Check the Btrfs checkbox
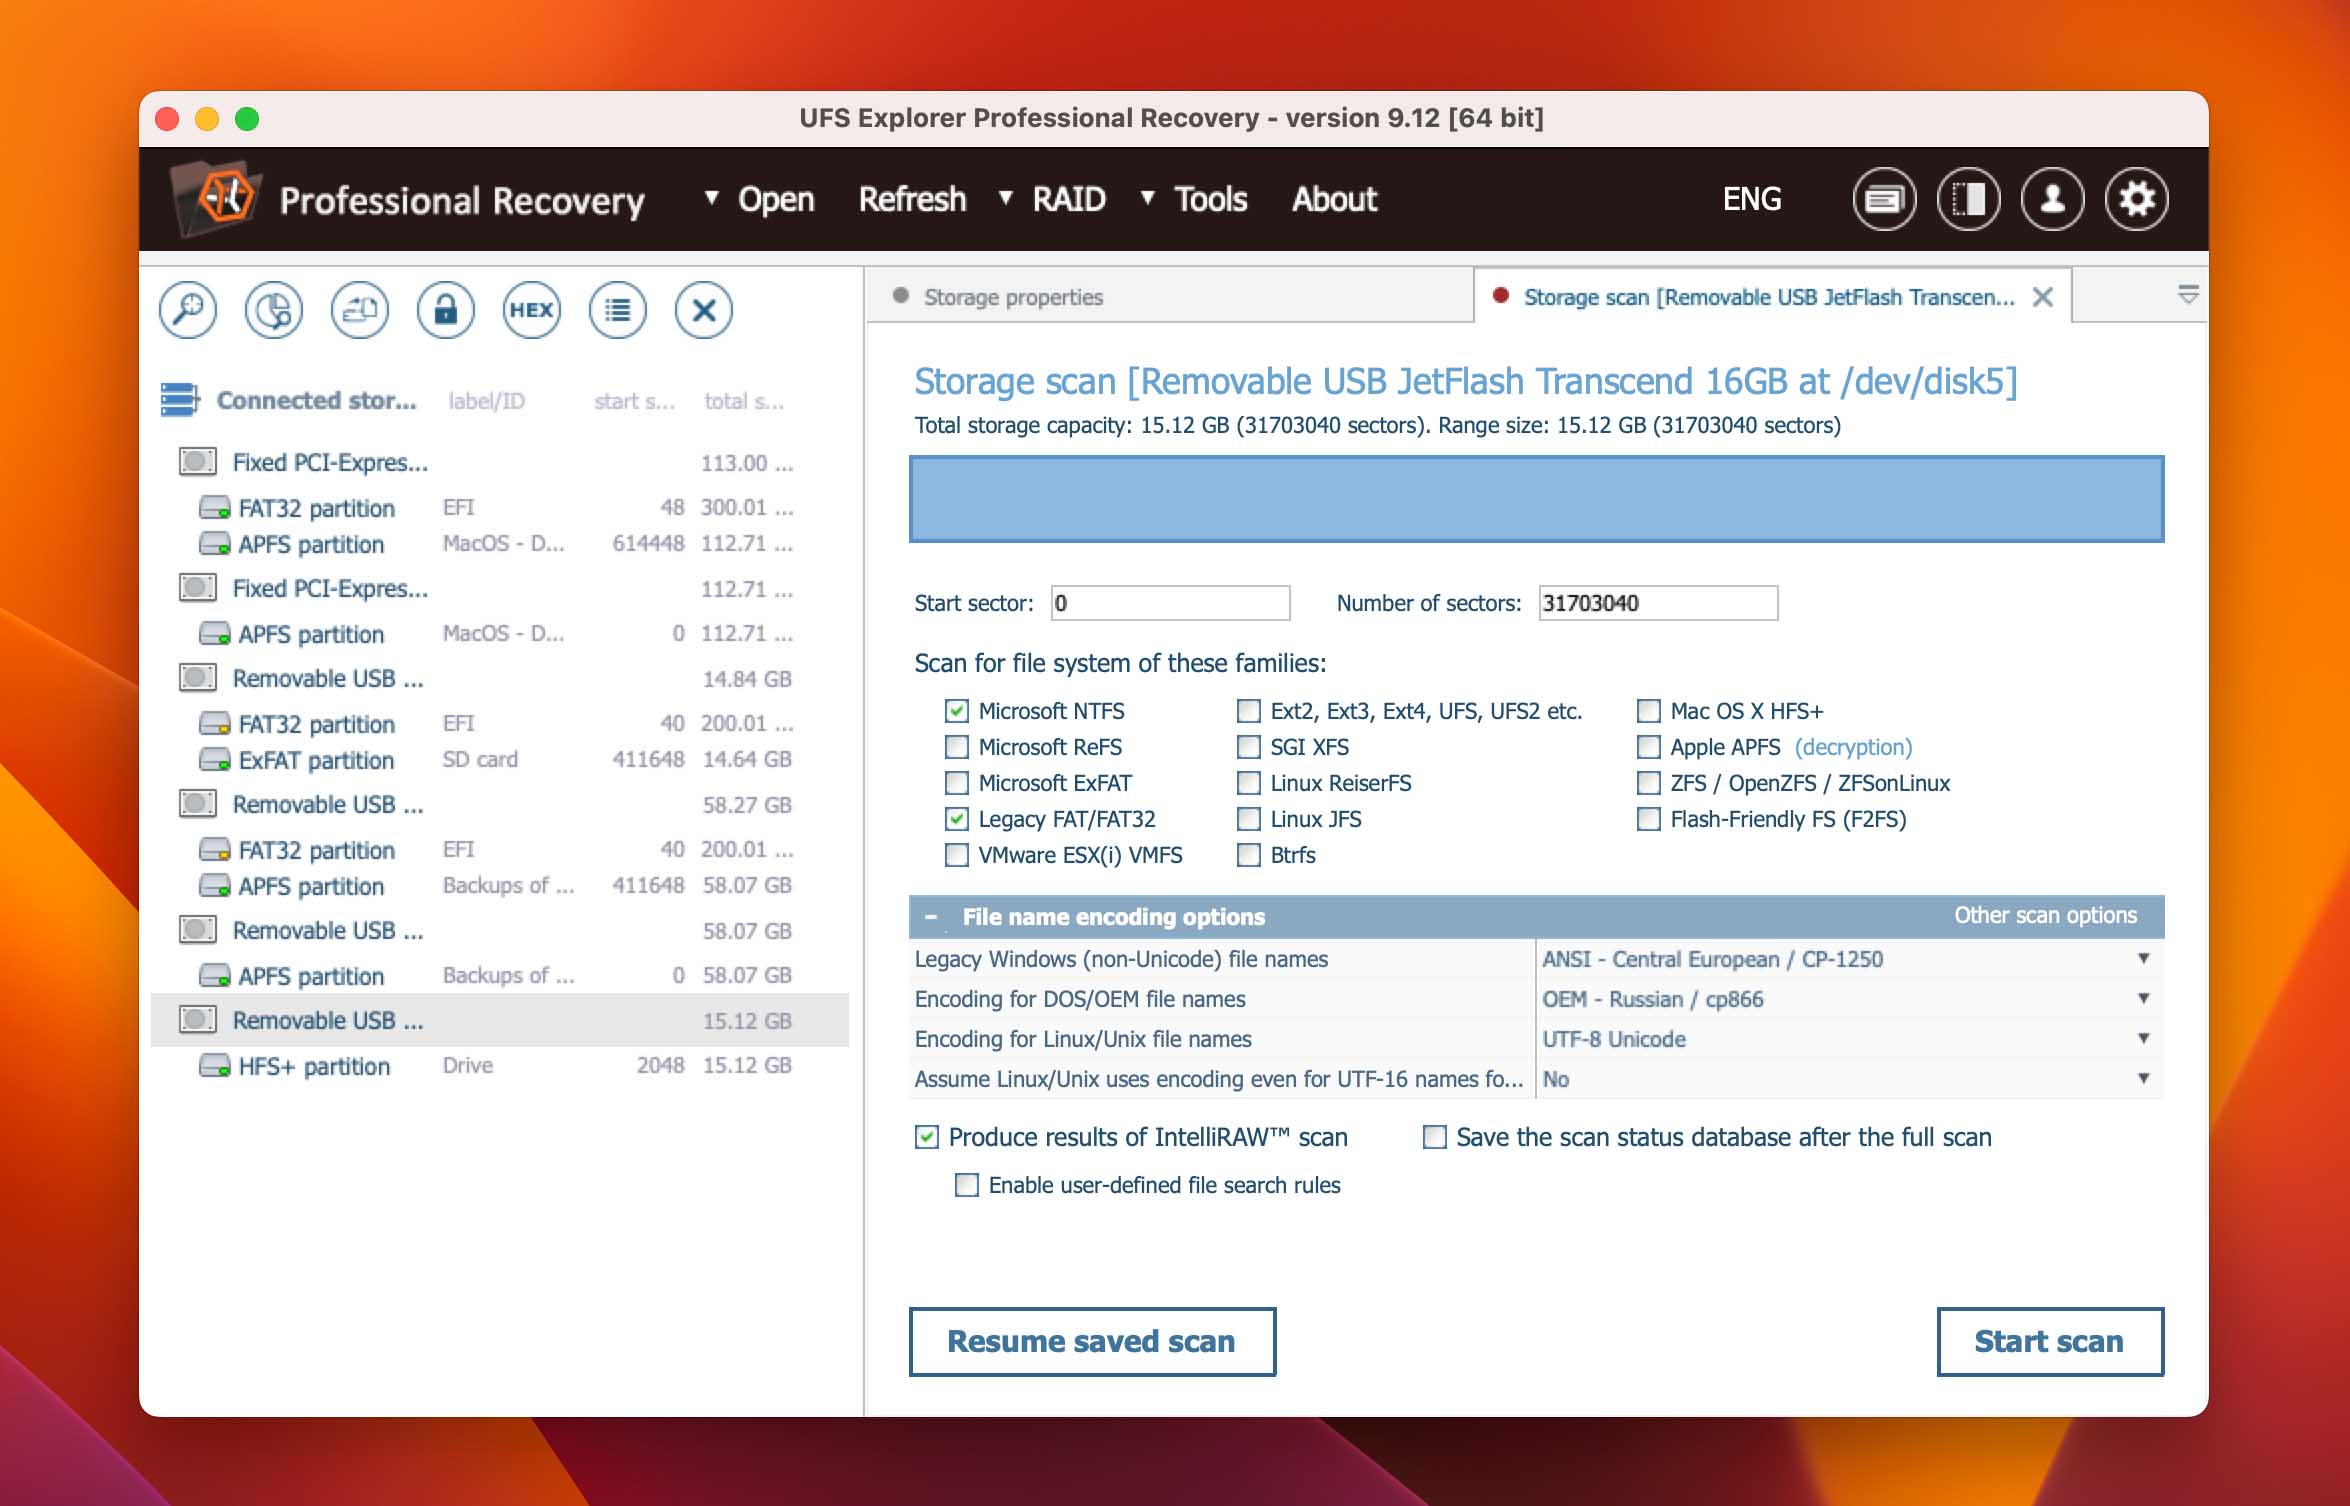 click(1249, 855)
